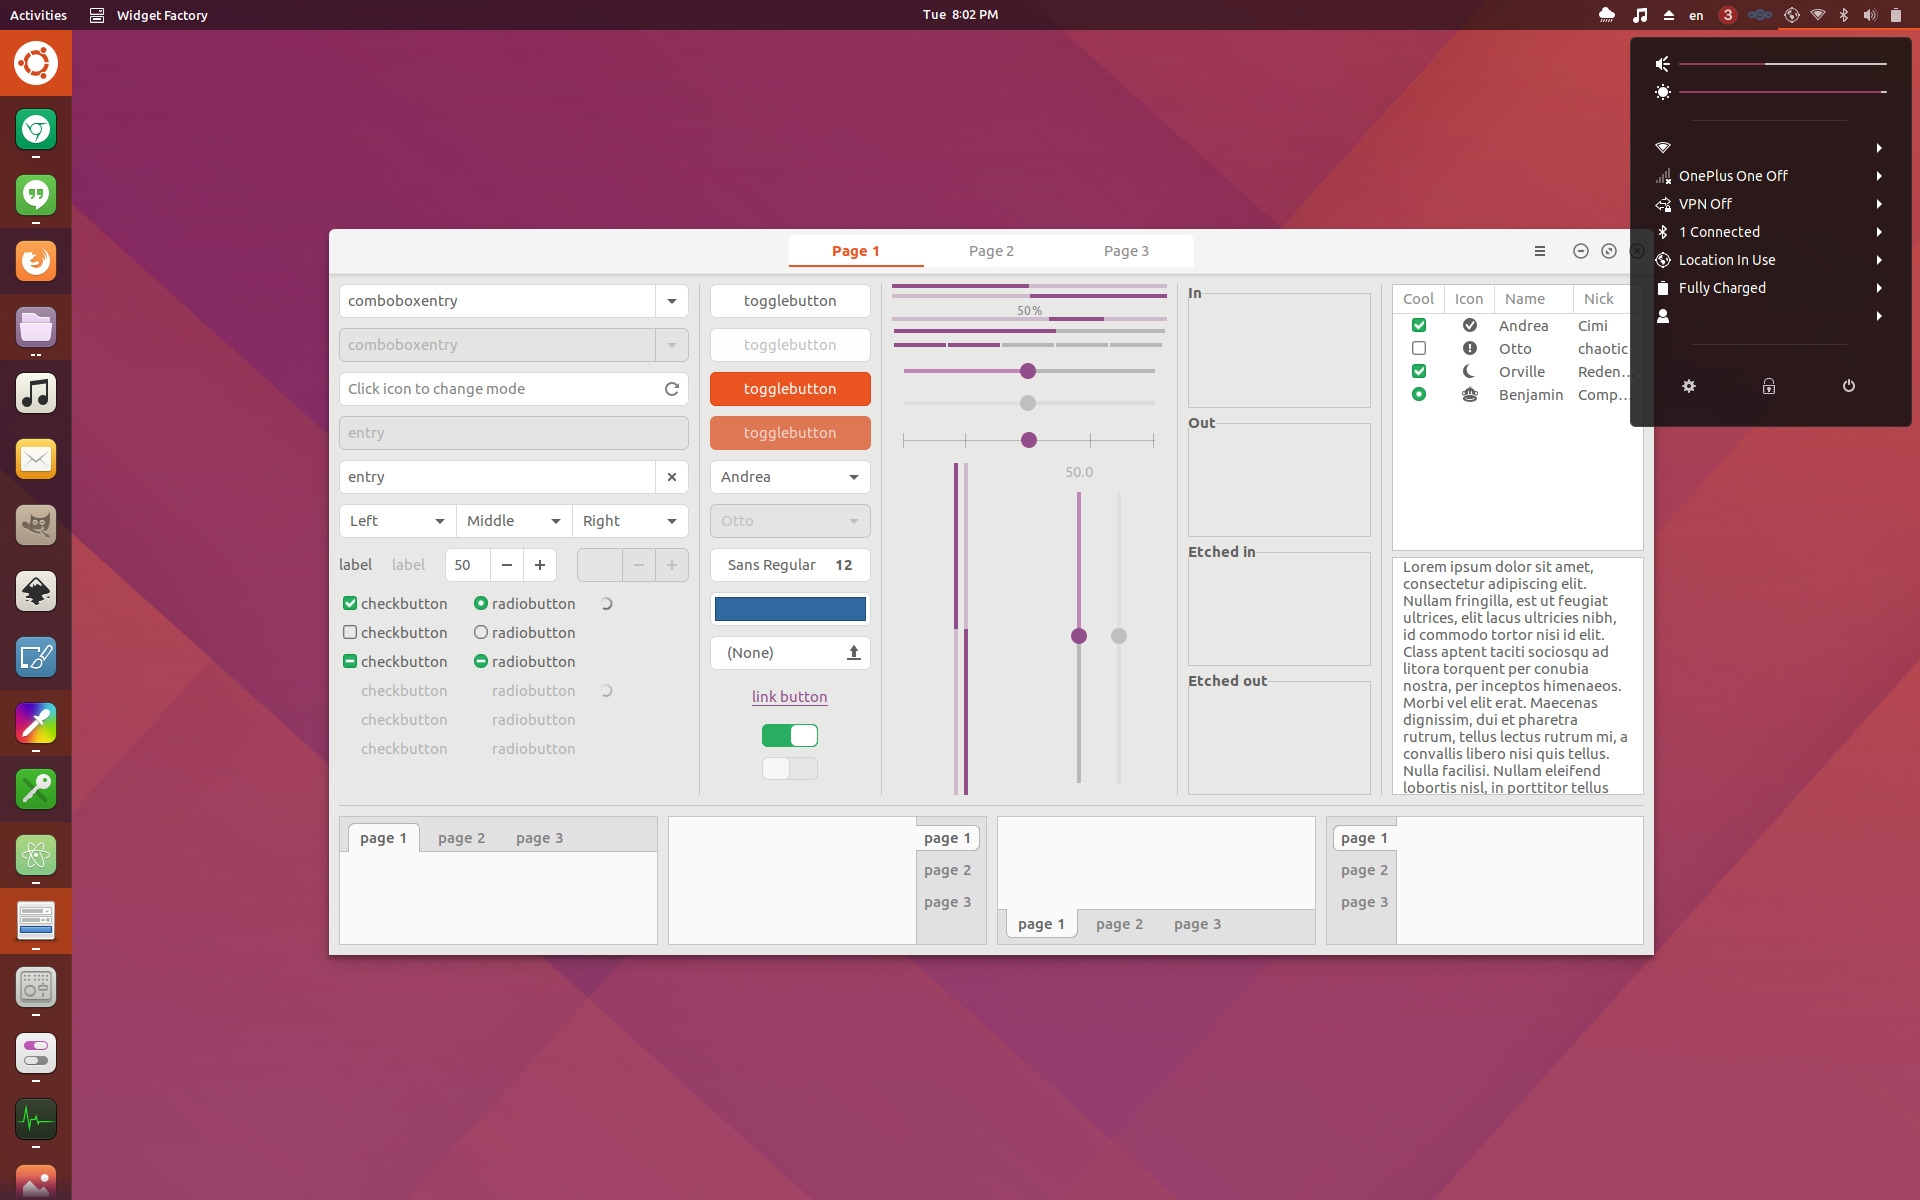Launch Inkscape from the dock
Screen dimensions: 1920x1200
click(x=36, y=591)
